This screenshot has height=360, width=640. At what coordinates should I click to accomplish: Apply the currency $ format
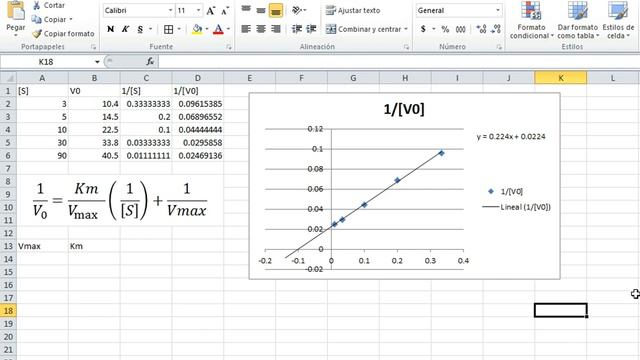pyautogui.click(x=423, y=29)
